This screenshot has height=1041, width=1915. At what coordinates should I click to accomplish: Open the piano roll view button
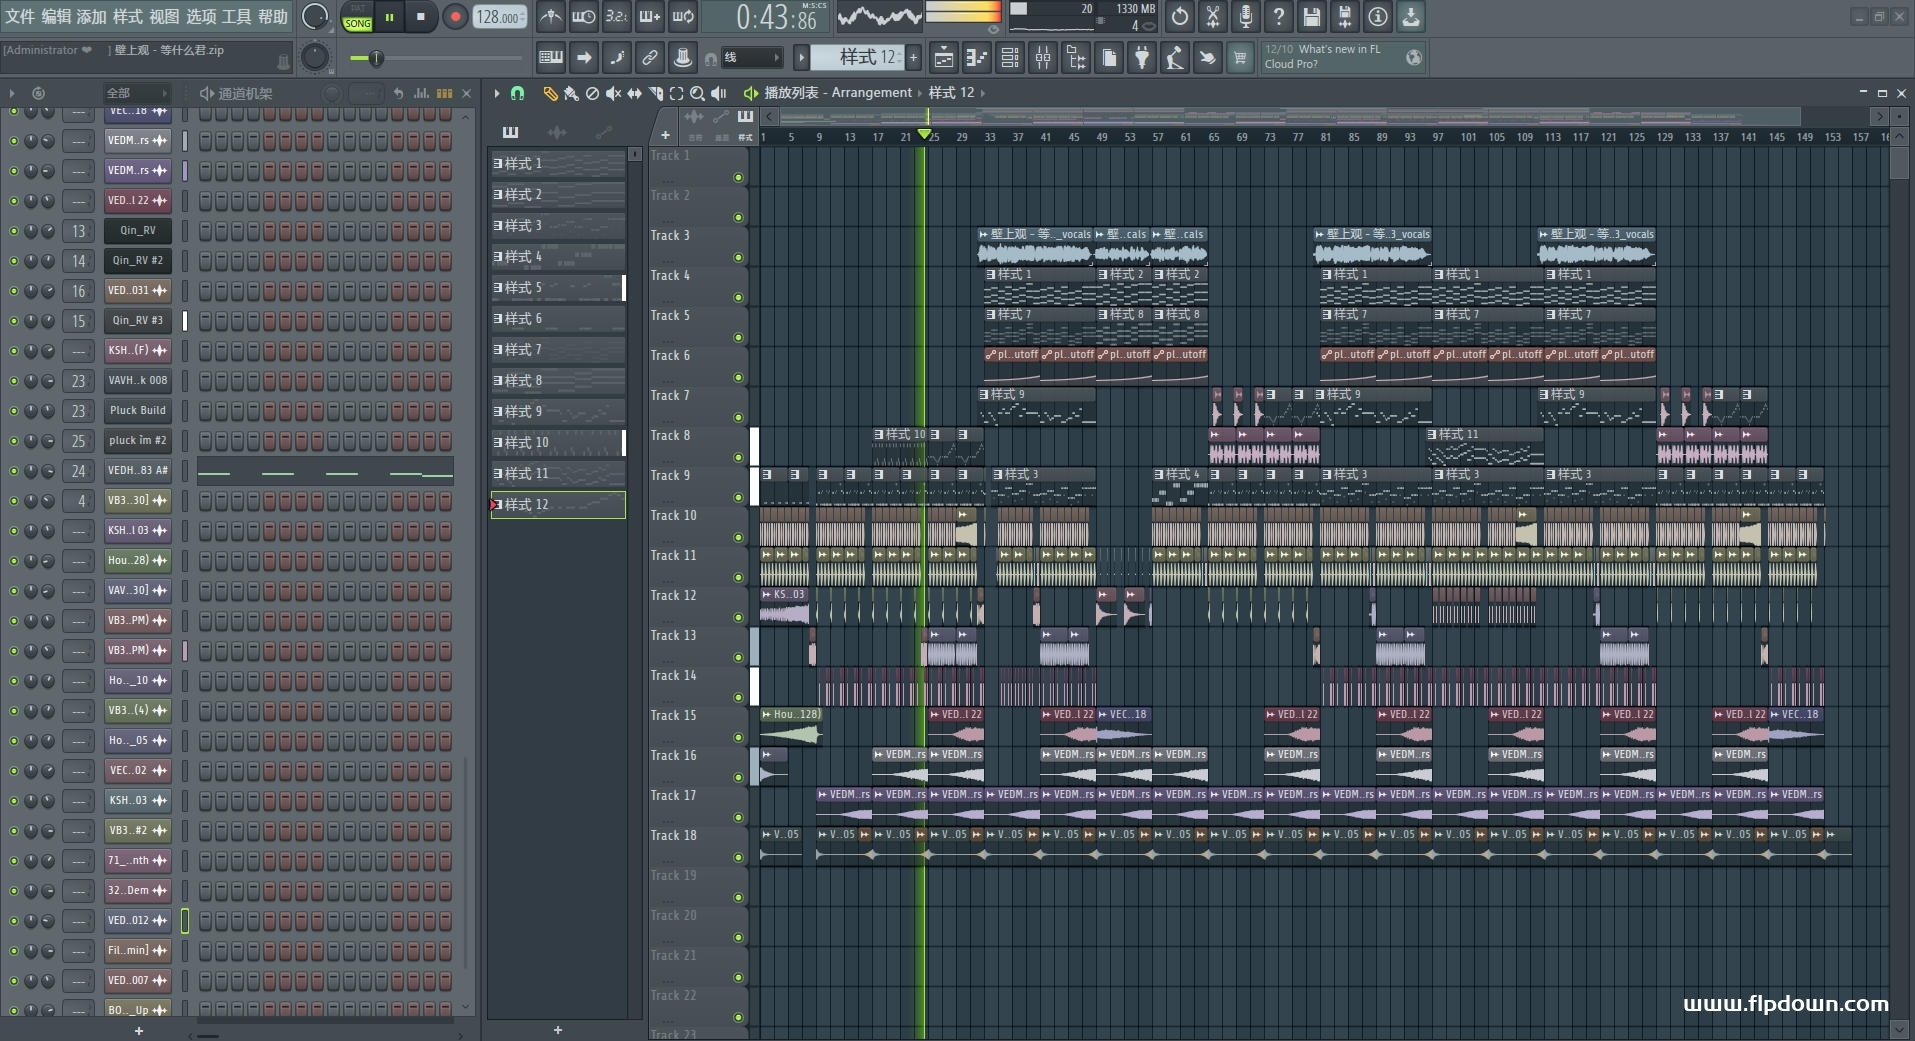(x=977, y=58)
